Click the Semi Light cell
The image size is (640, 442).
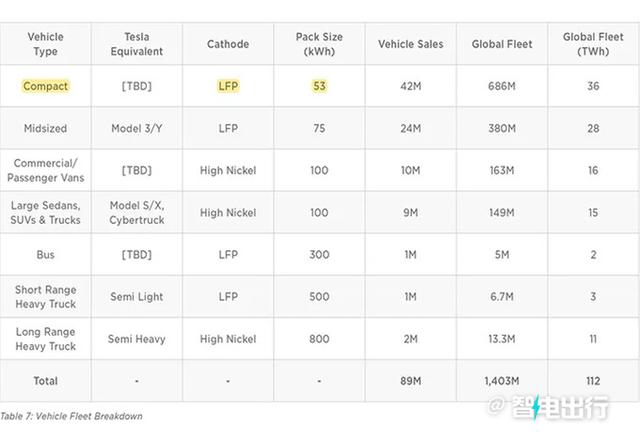coord(137,297)
